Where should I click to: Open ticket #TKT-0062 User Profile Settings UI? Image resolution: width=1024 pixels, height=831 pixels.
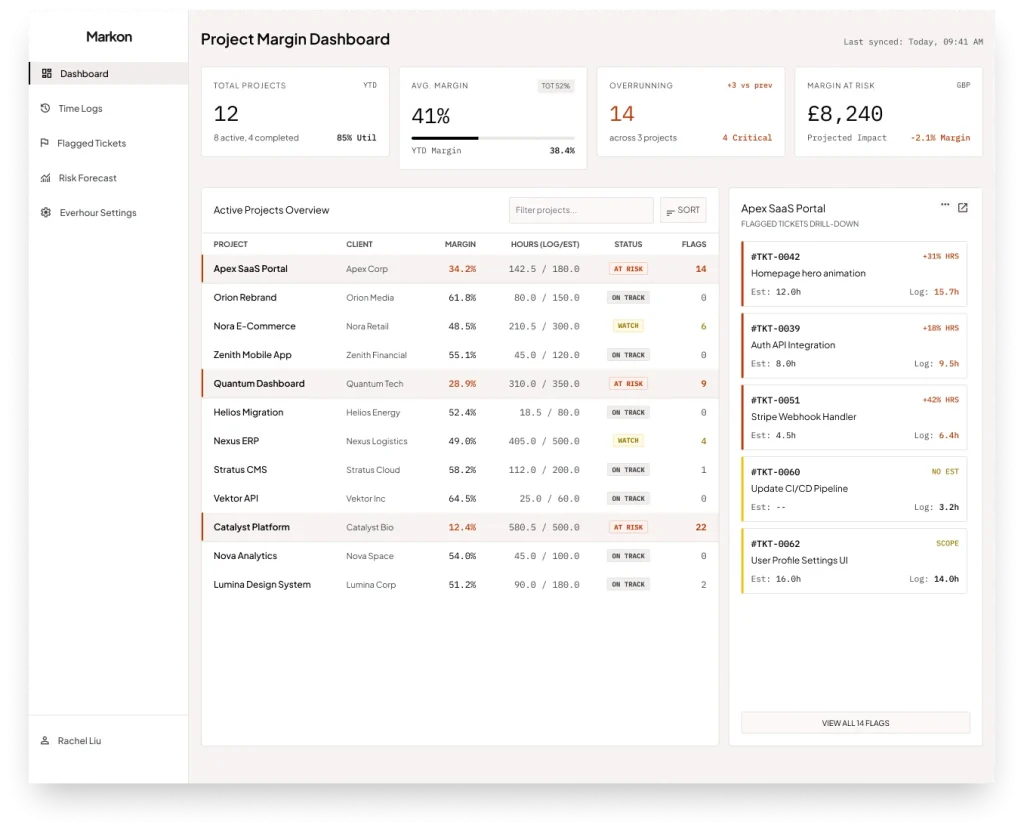coord(854,561)
